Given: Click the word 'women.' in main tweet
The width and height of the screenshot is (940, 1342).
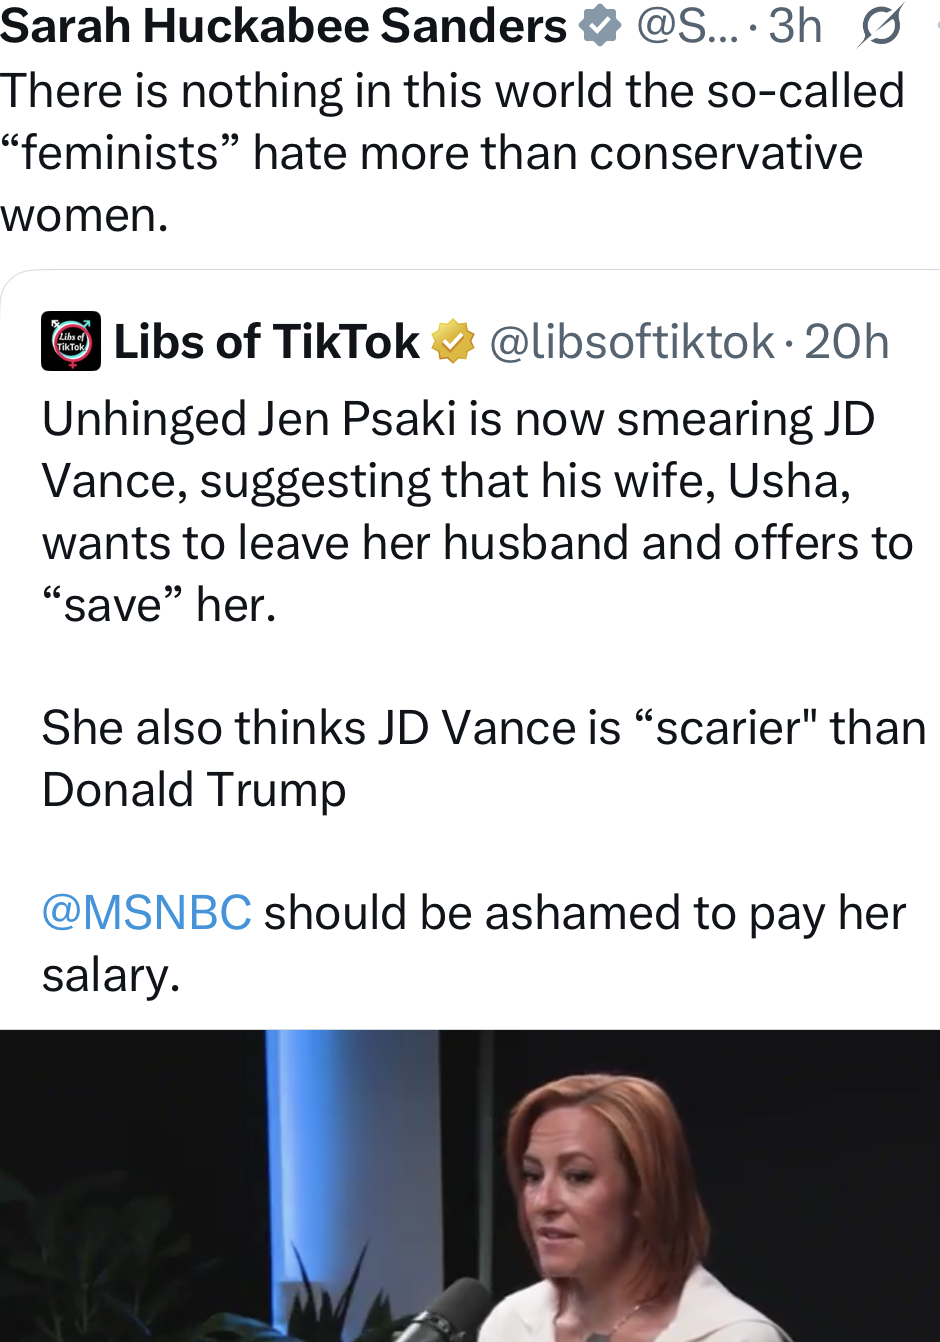Looking at the screenshot, I should (85, 215).
